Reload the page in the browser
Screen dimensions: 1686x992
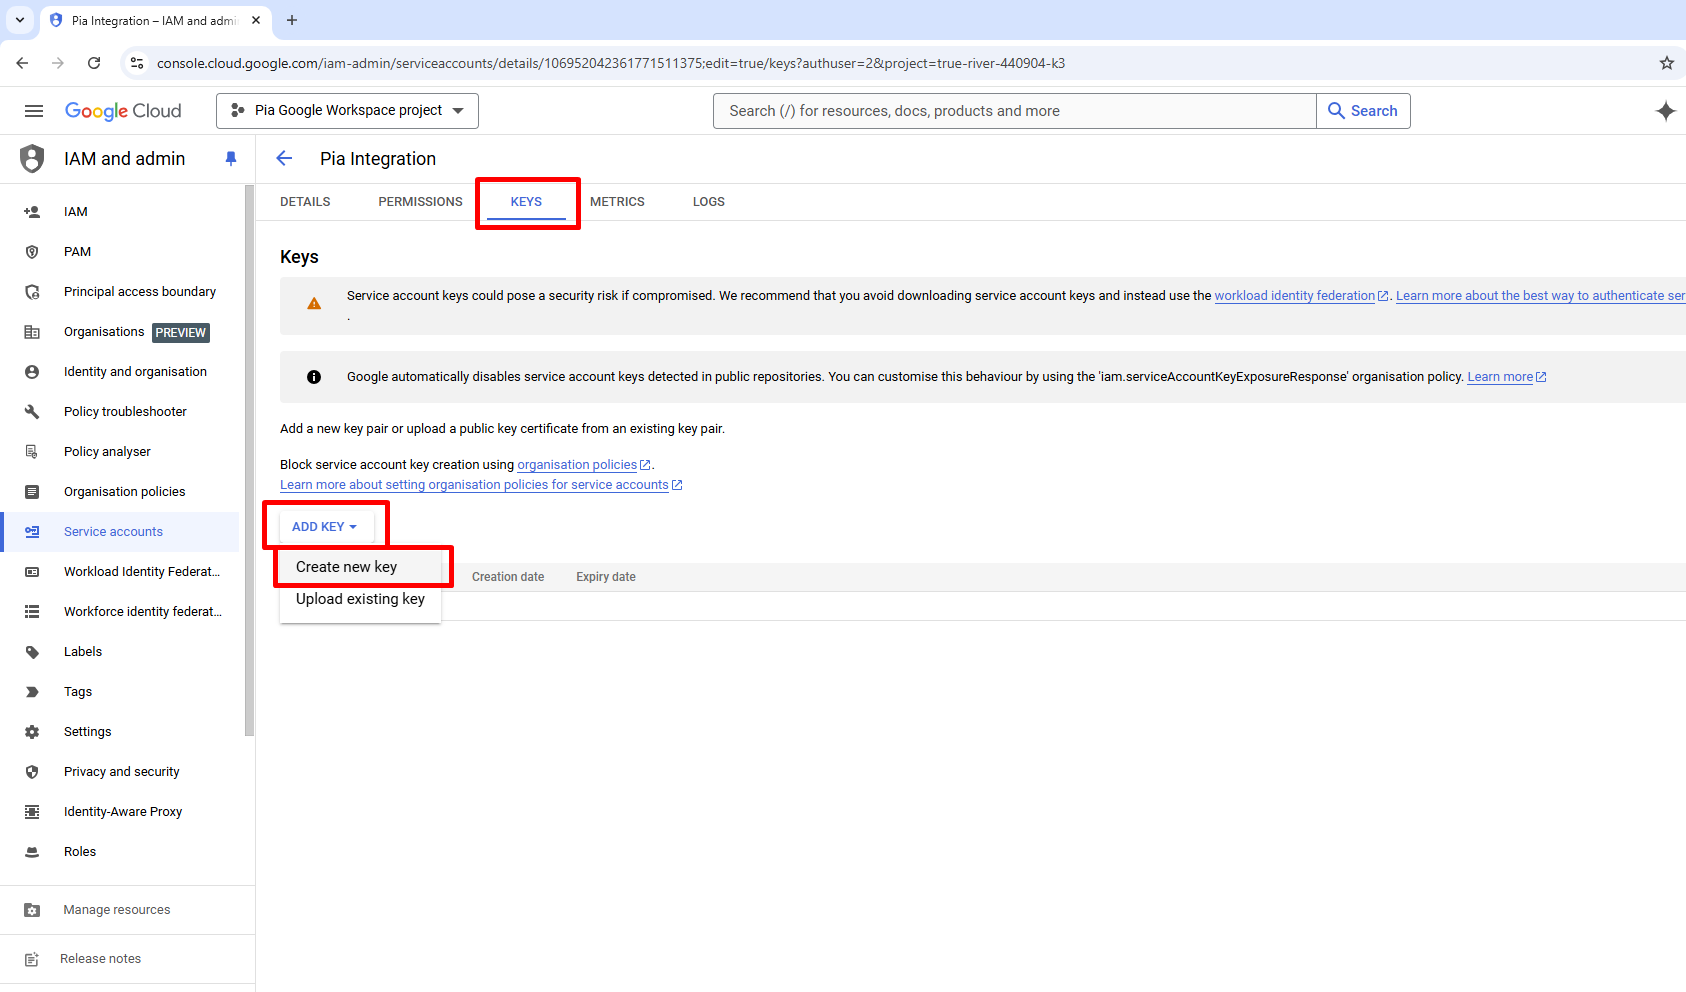click(x=94, y=63)
